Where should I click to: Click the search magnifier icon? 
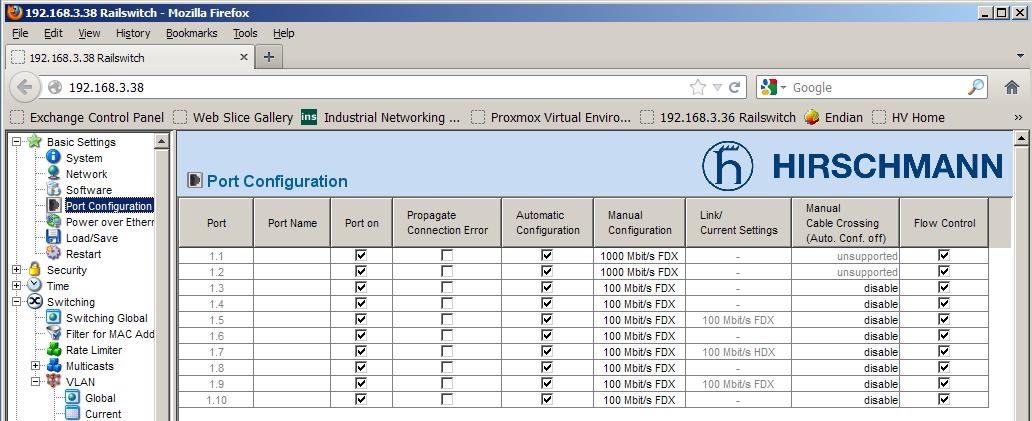pos(976,87)
